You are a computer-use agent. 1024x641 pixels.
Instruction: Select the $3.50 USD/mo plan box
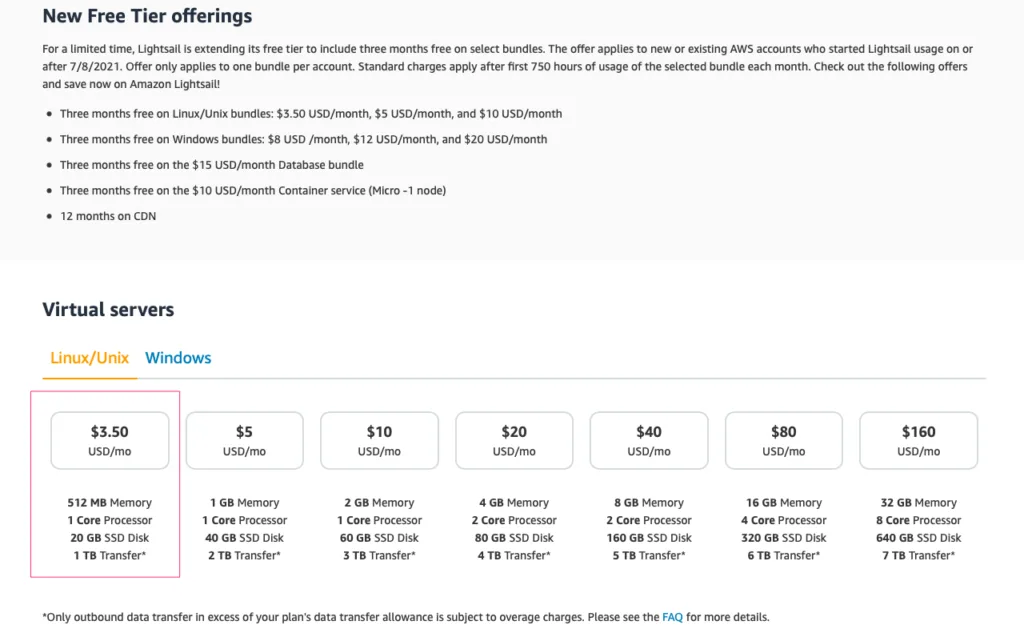[110, 440]
